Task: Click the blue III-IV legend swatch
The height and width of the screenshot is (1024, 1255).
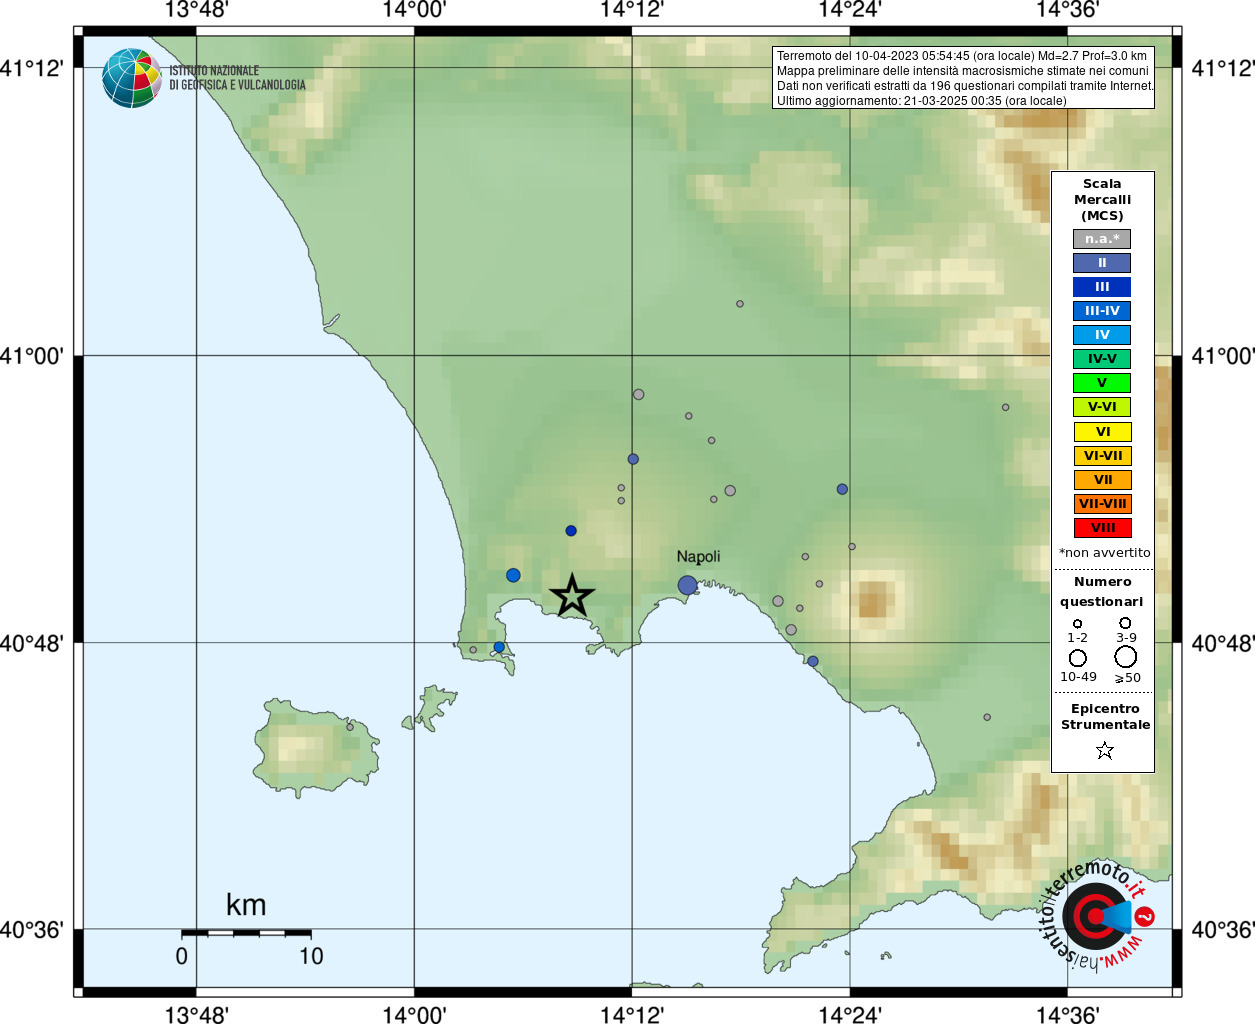Action: click(1102, 311)
